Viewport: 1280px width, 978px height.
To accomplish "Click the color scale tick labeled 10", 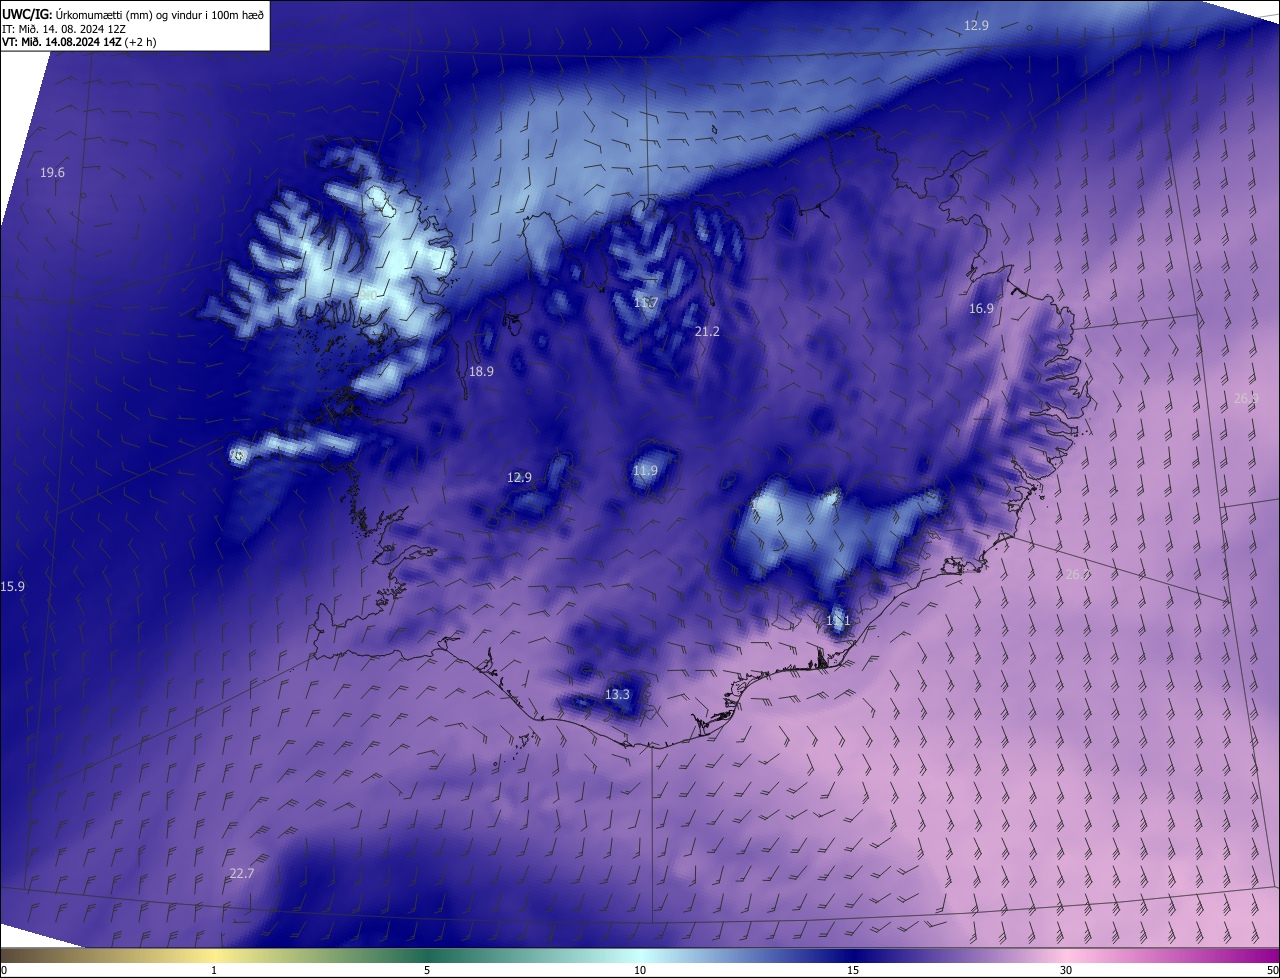I will click(x=640, y=970).
